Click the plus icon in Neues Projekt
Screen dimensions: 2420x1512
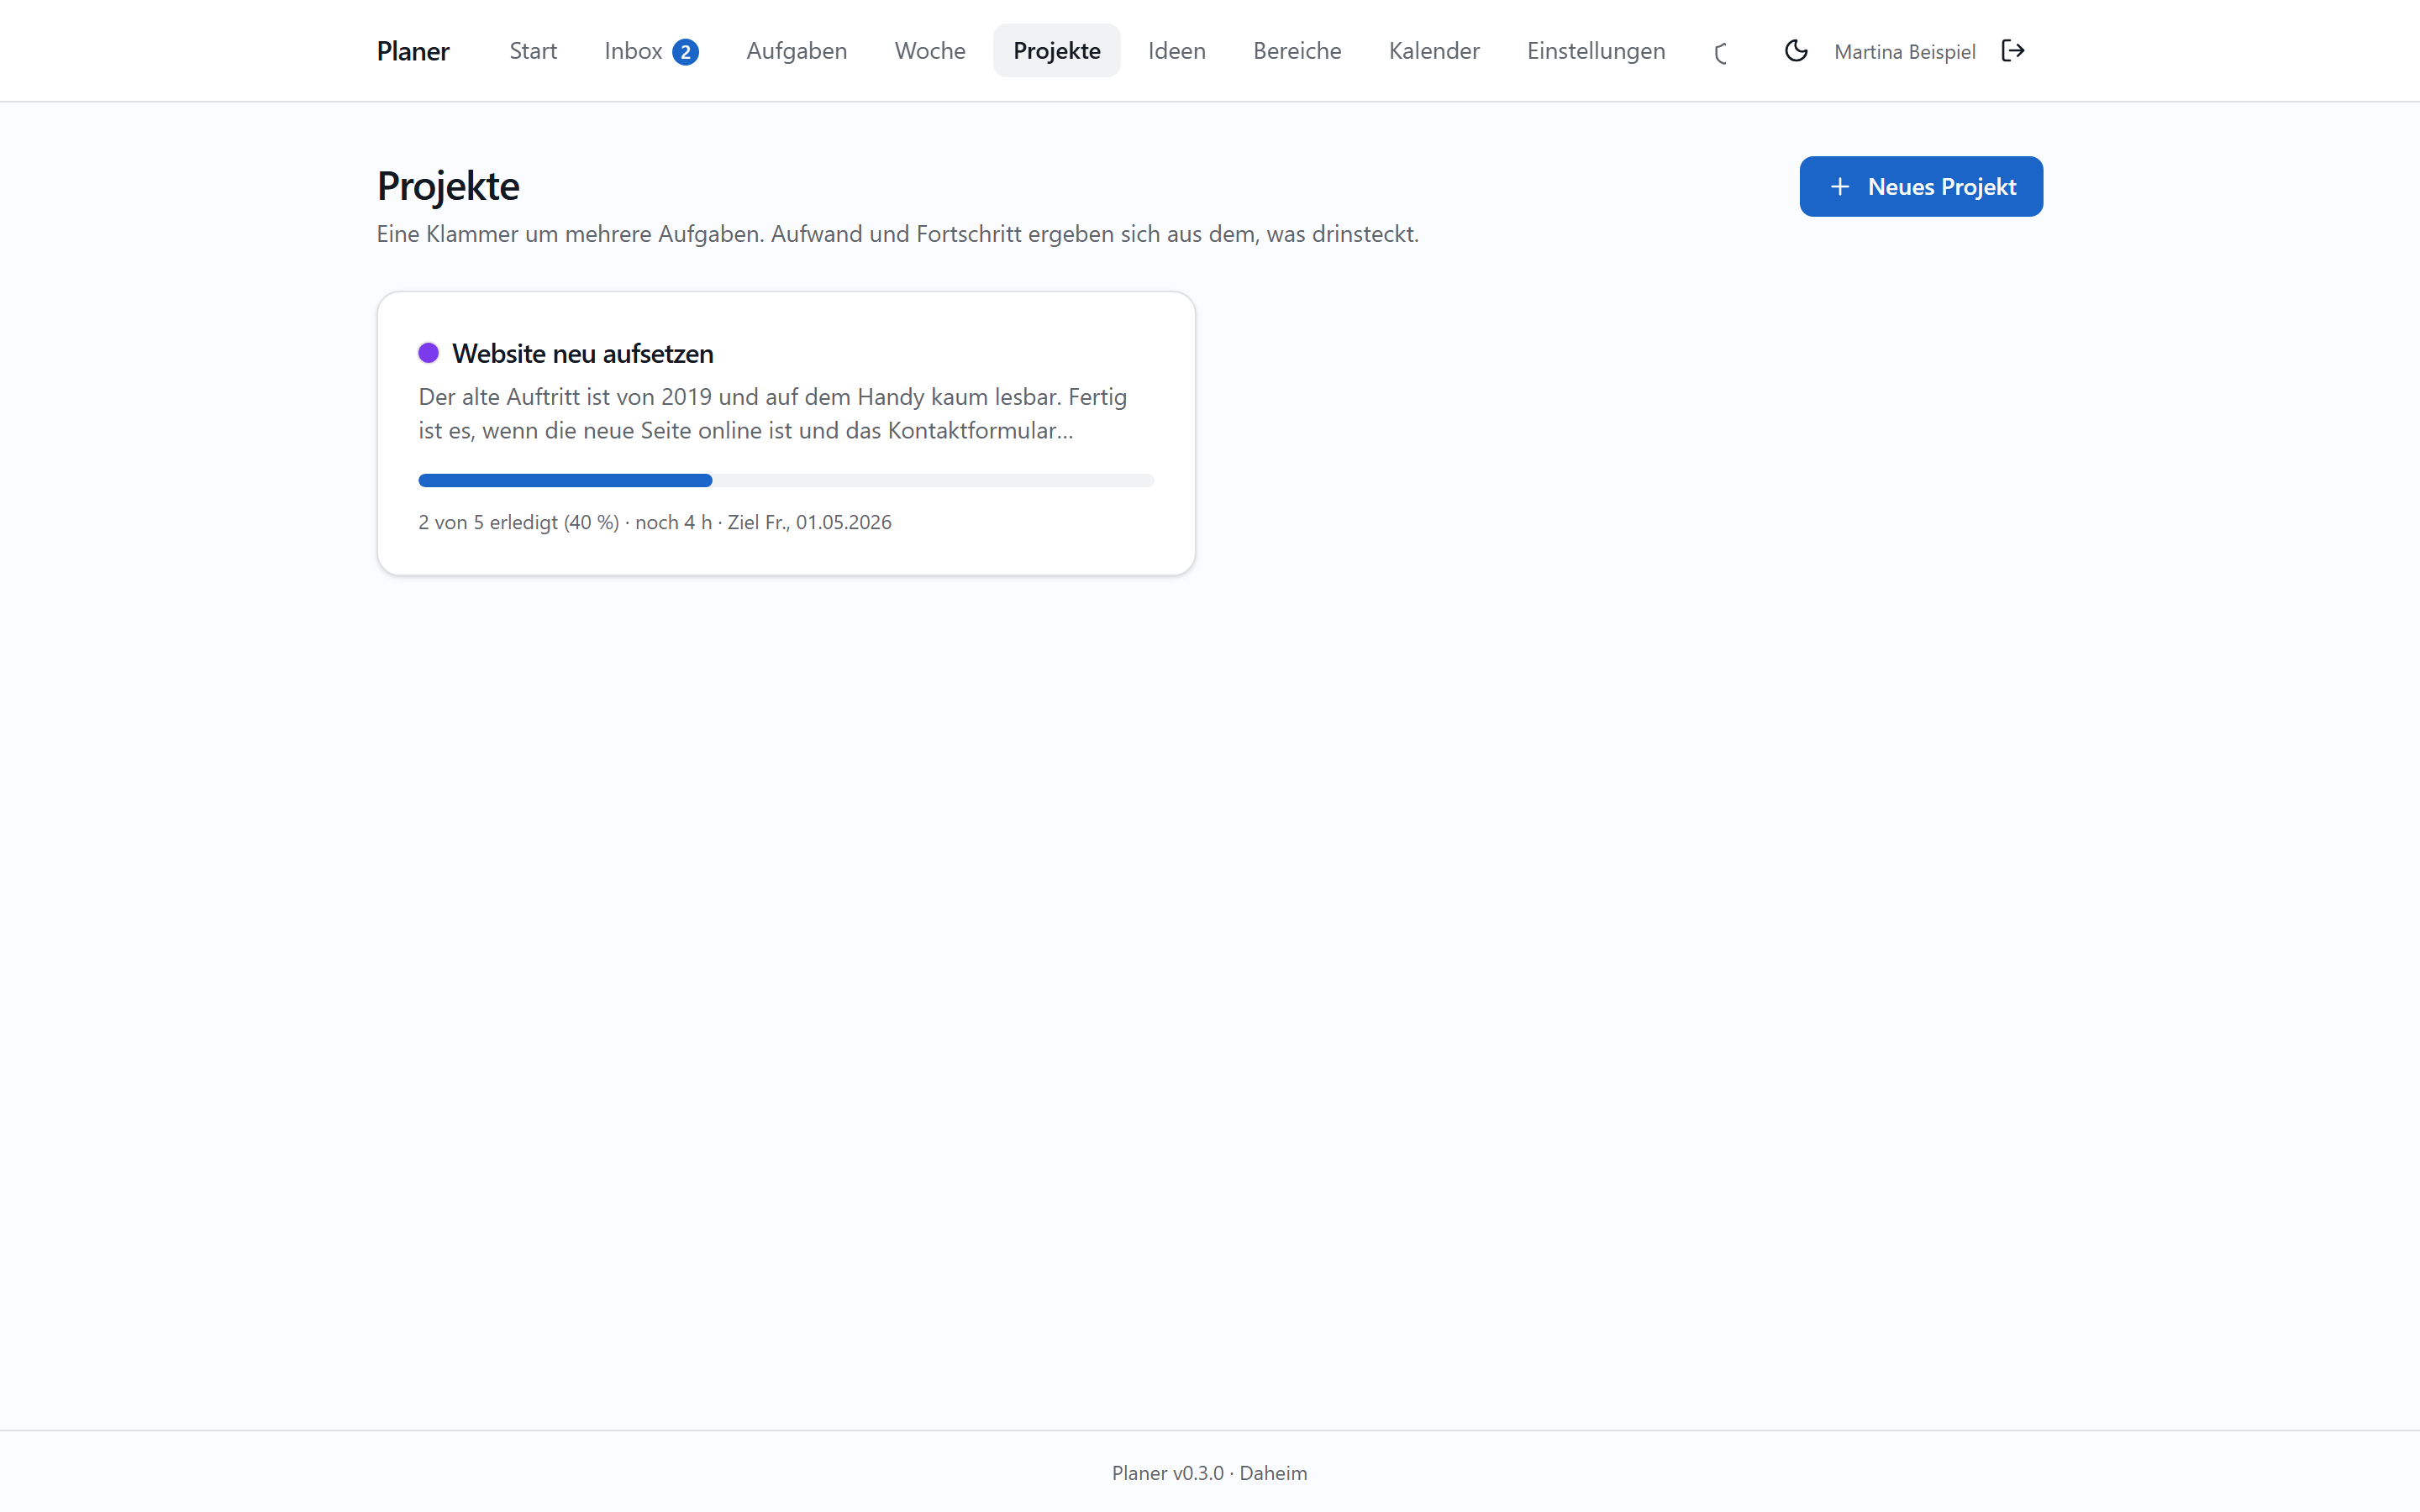[x=1839, y=187]
